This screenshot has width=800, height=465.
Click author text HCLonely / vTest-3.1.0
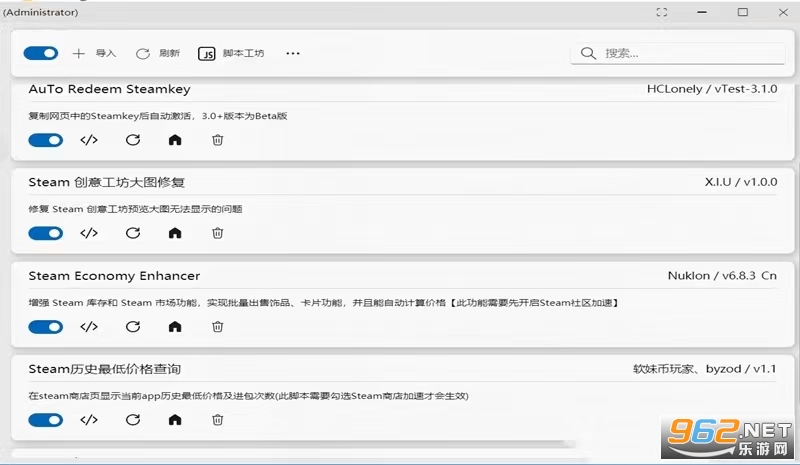712,89
